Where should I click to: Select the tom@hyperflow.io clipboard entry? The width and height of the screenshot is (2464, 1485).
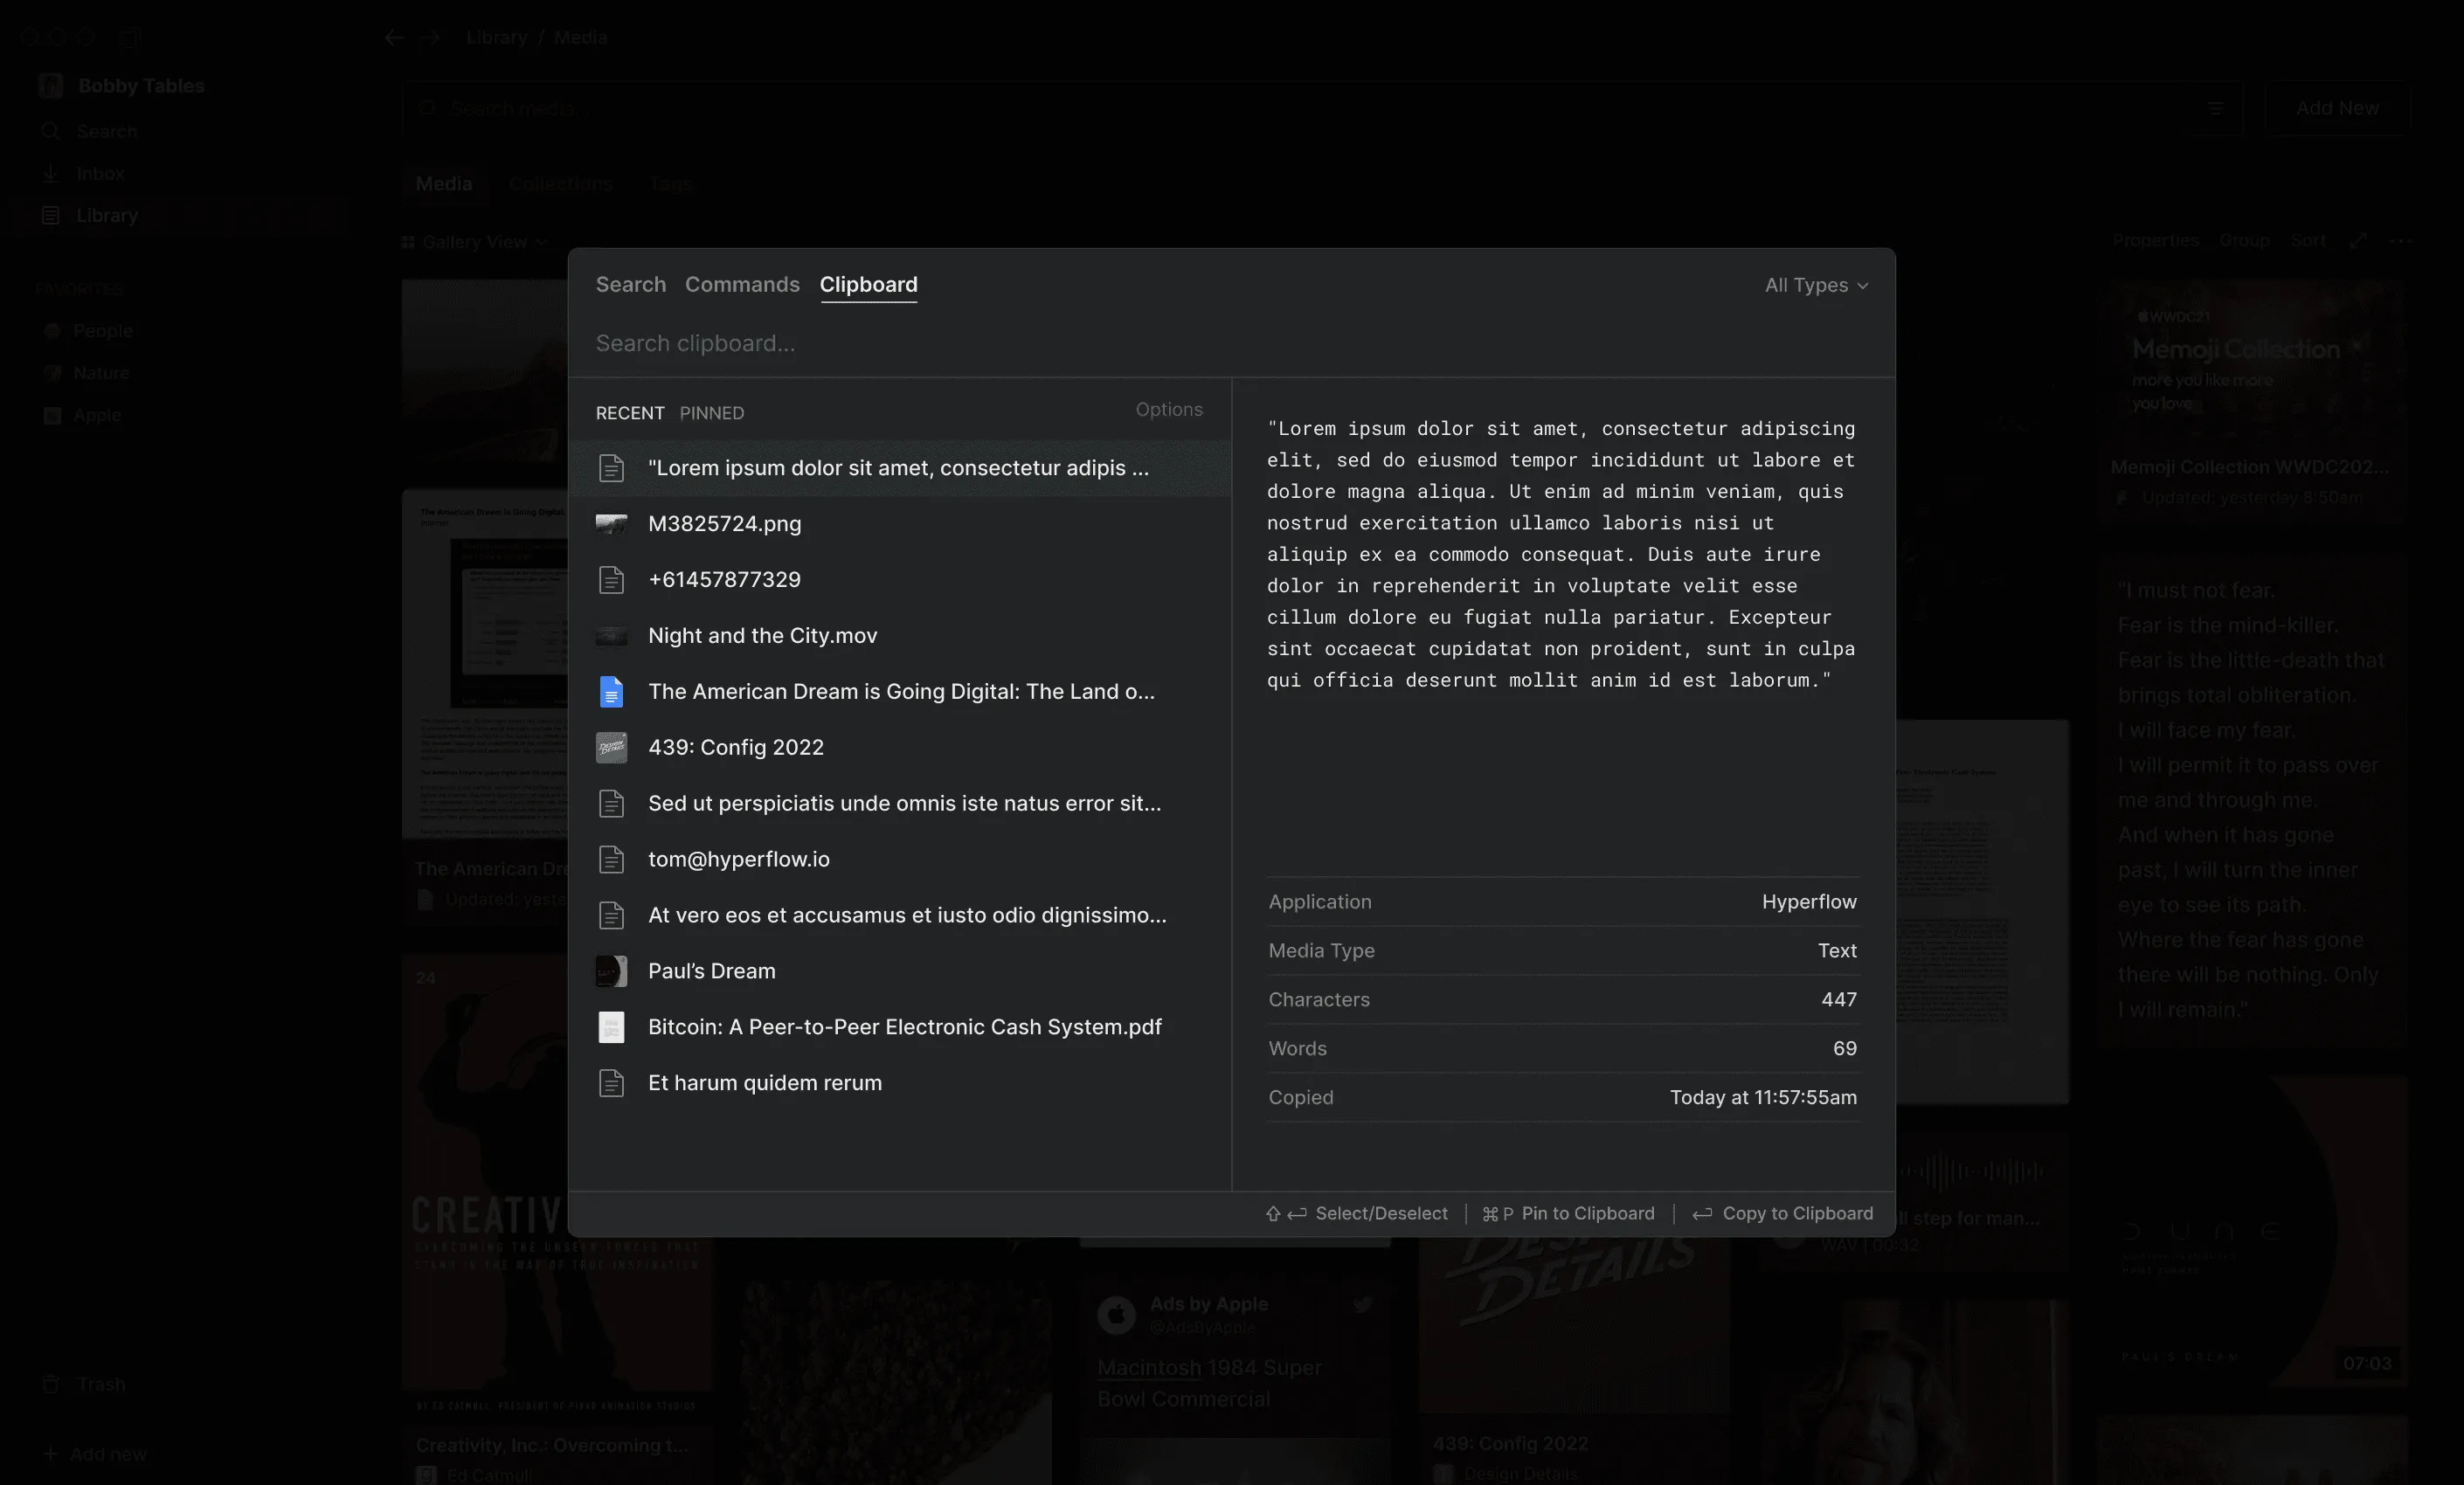(900, 860)
